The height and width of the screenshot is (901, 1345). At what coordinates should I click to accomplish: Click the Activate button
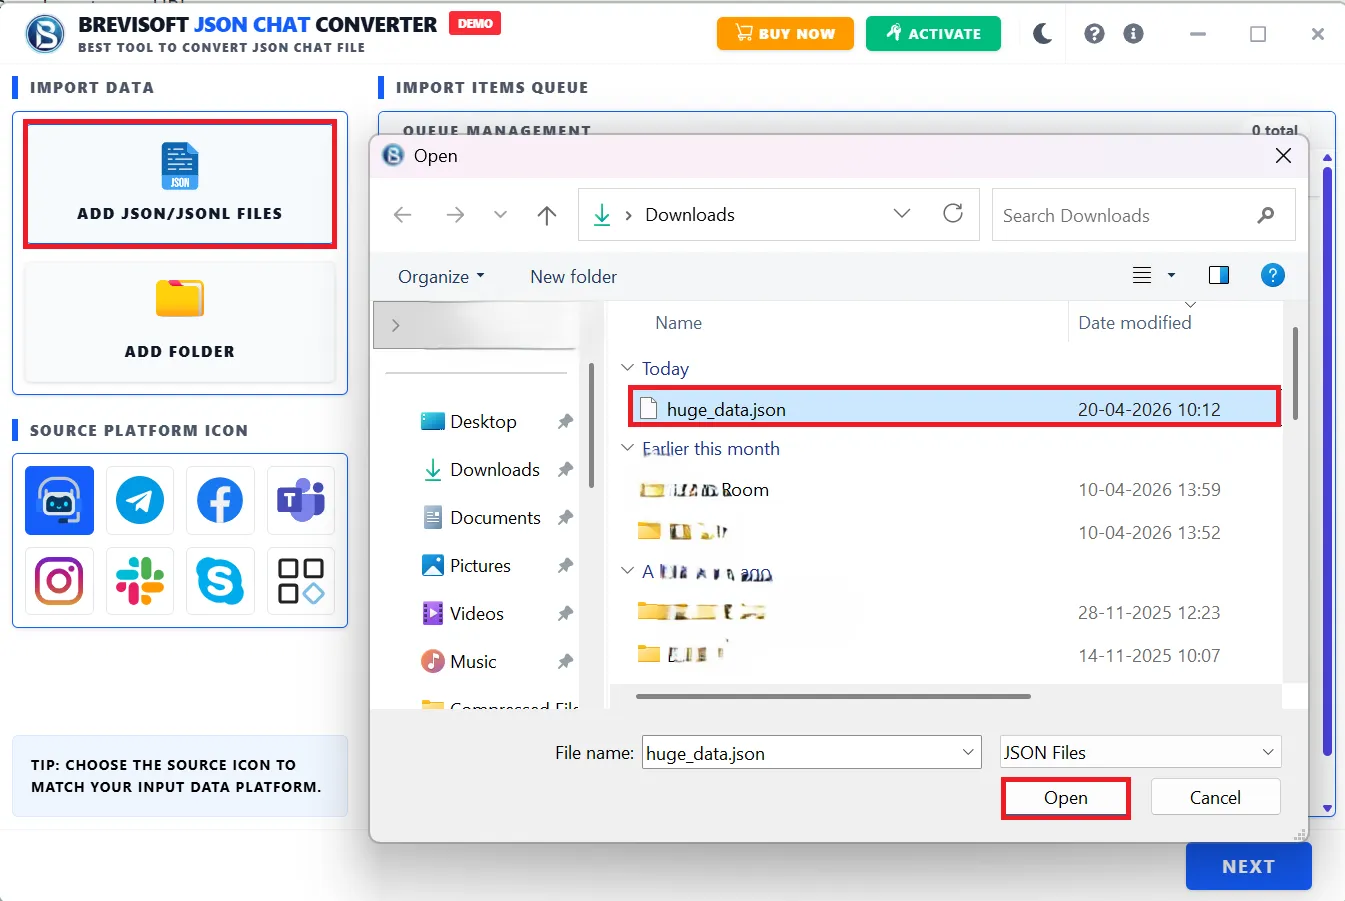click(x=933, y=33)
